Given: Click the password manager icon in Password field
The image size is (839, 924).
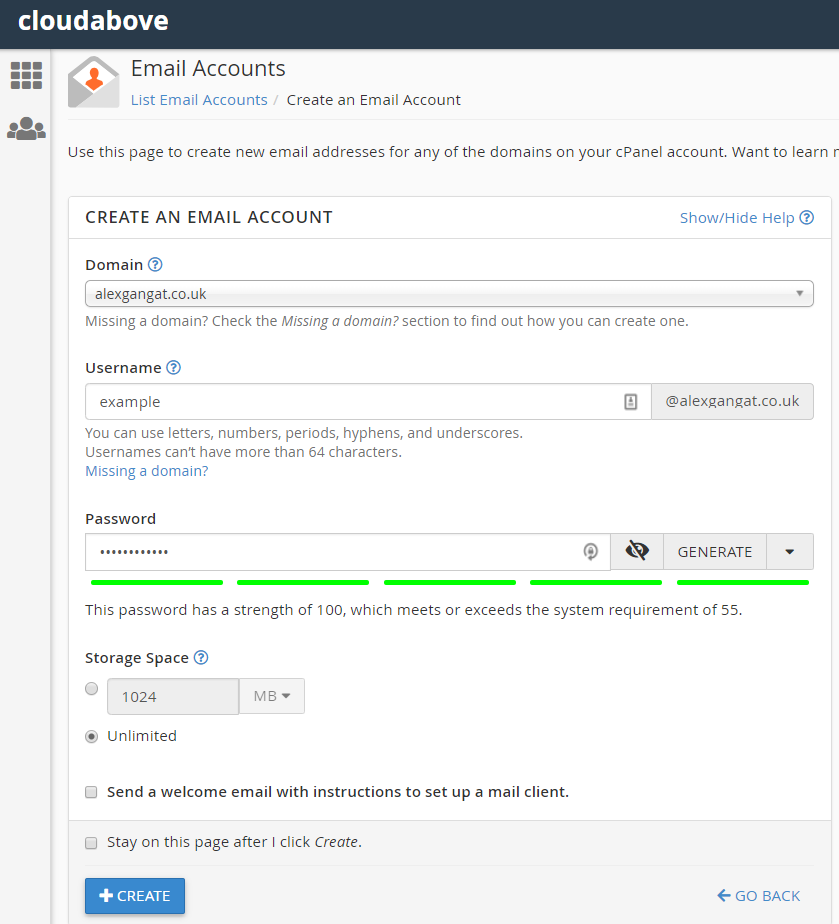Looking at the screenshot, I should click(591, 551).
